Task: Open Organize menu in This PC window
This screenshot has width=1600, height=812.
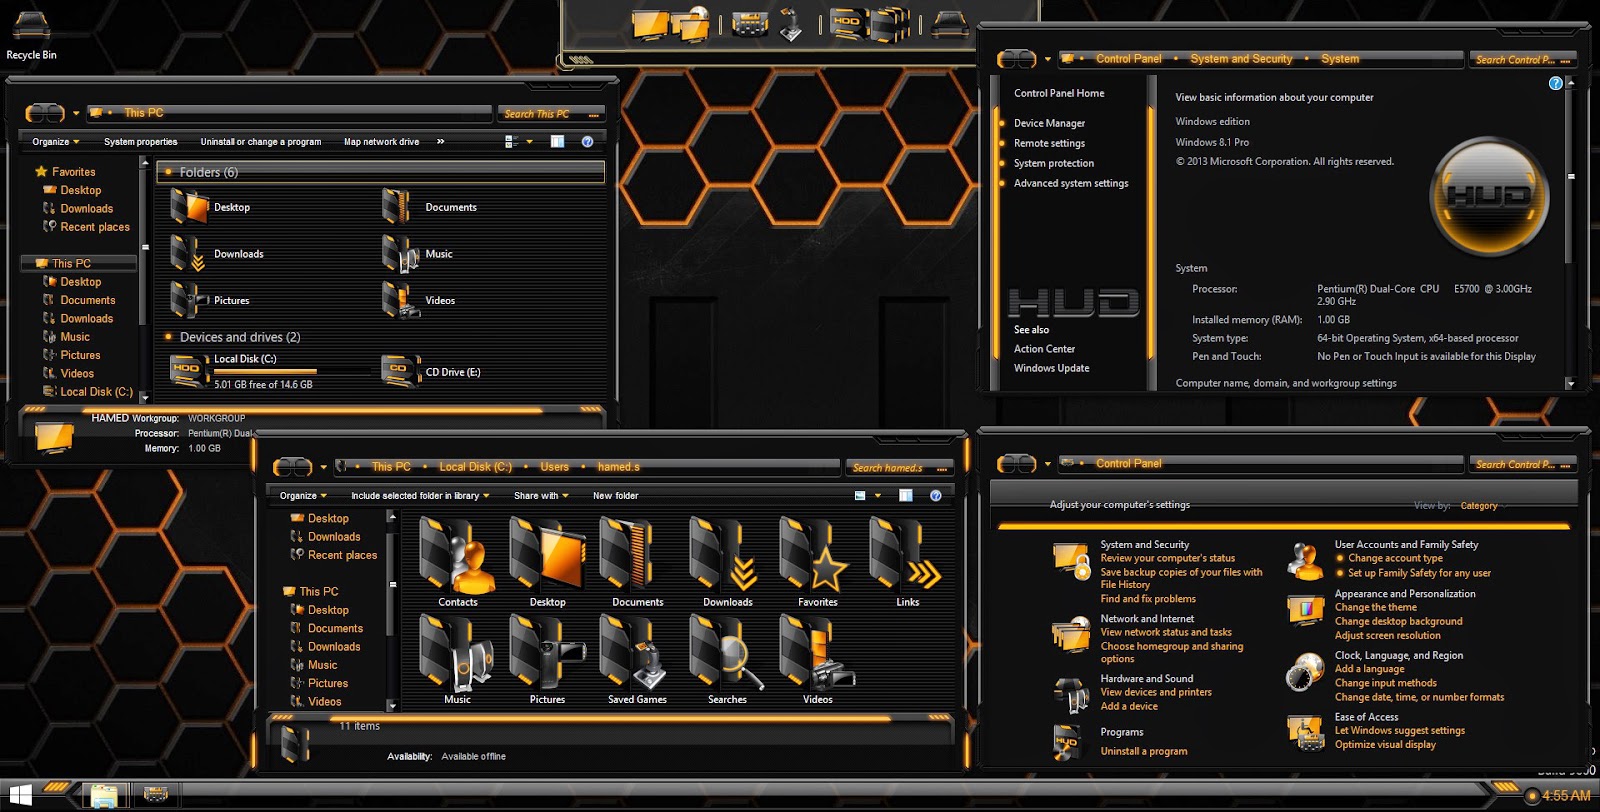Action: tap(55, 142)
